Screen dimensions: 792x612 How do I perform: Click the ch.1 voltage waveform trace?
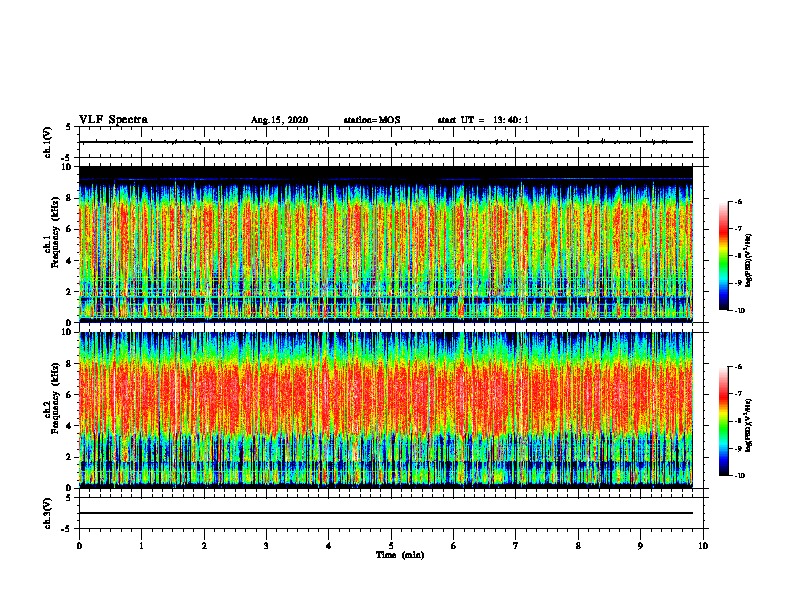[385, 142]
